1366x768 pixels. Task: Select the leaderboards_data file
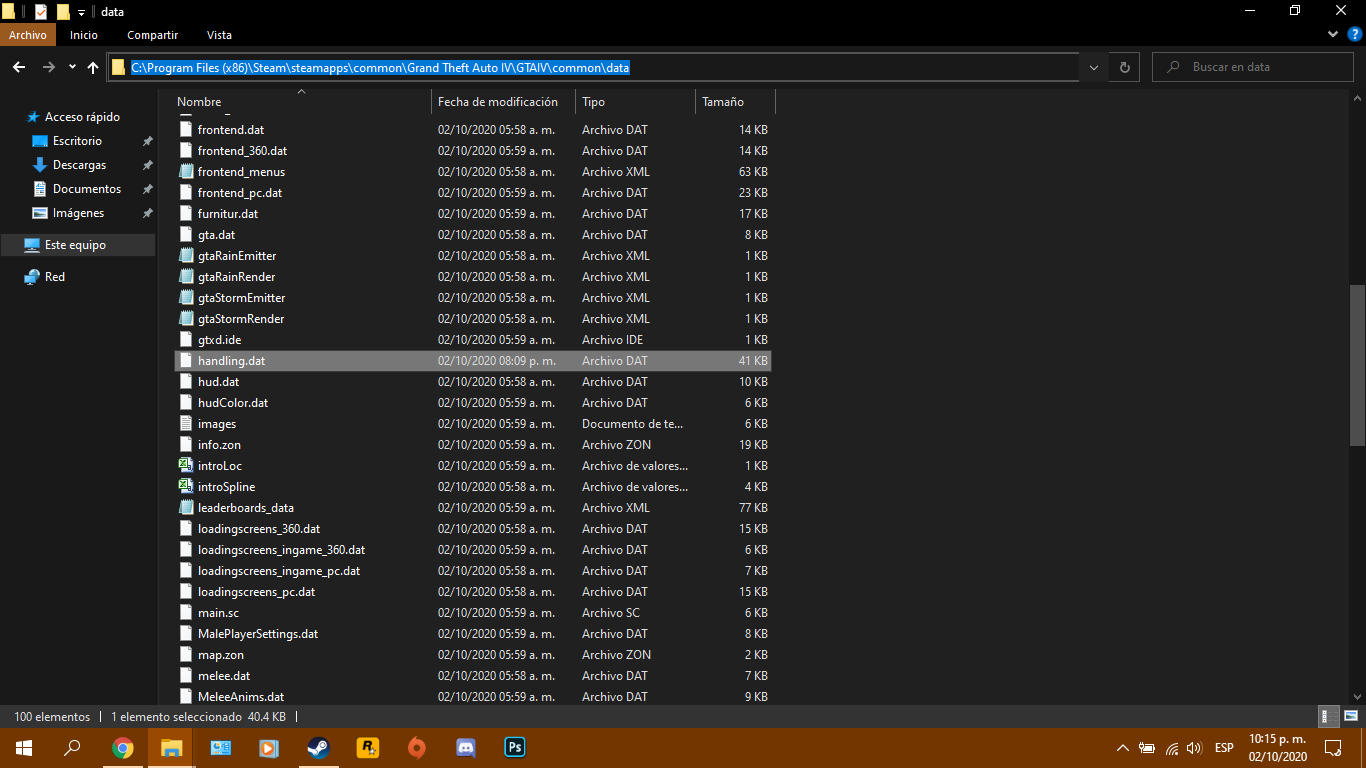(x=473, y=508)
